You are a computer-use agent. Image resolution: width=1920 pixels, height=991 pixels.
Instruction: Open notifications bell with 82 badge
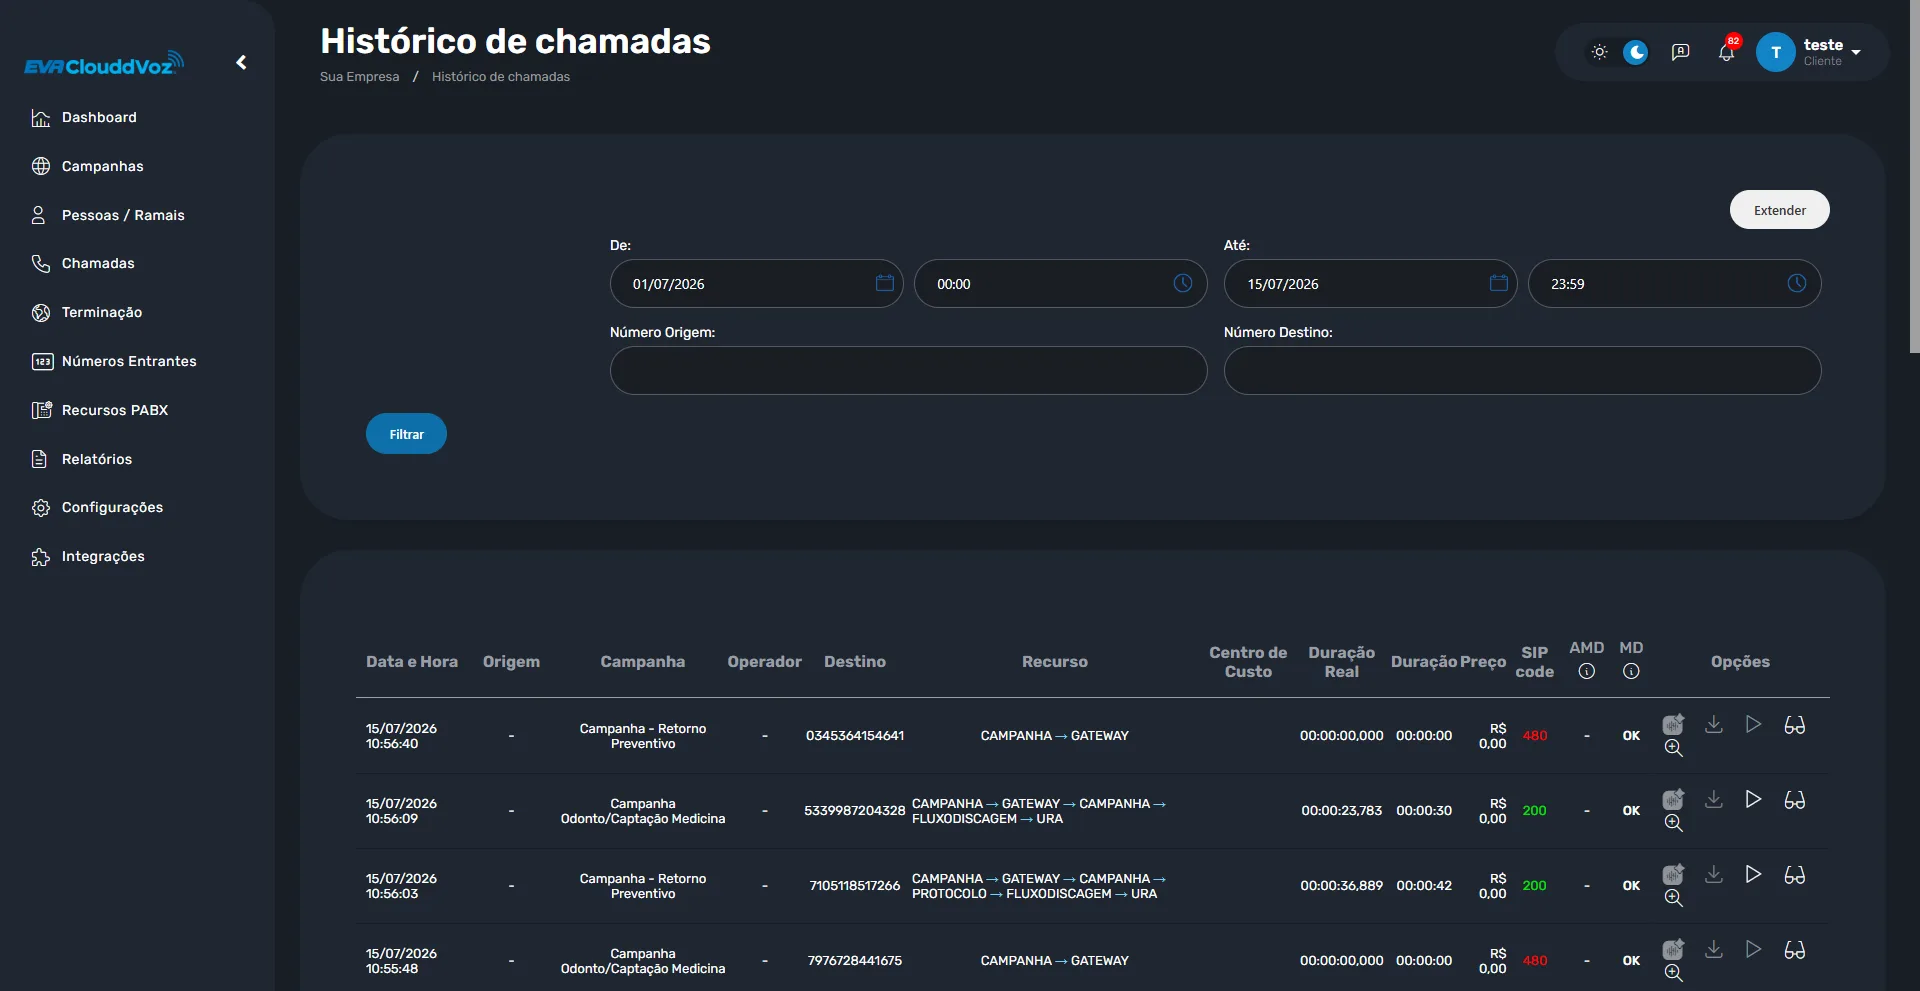[1727, 52]
